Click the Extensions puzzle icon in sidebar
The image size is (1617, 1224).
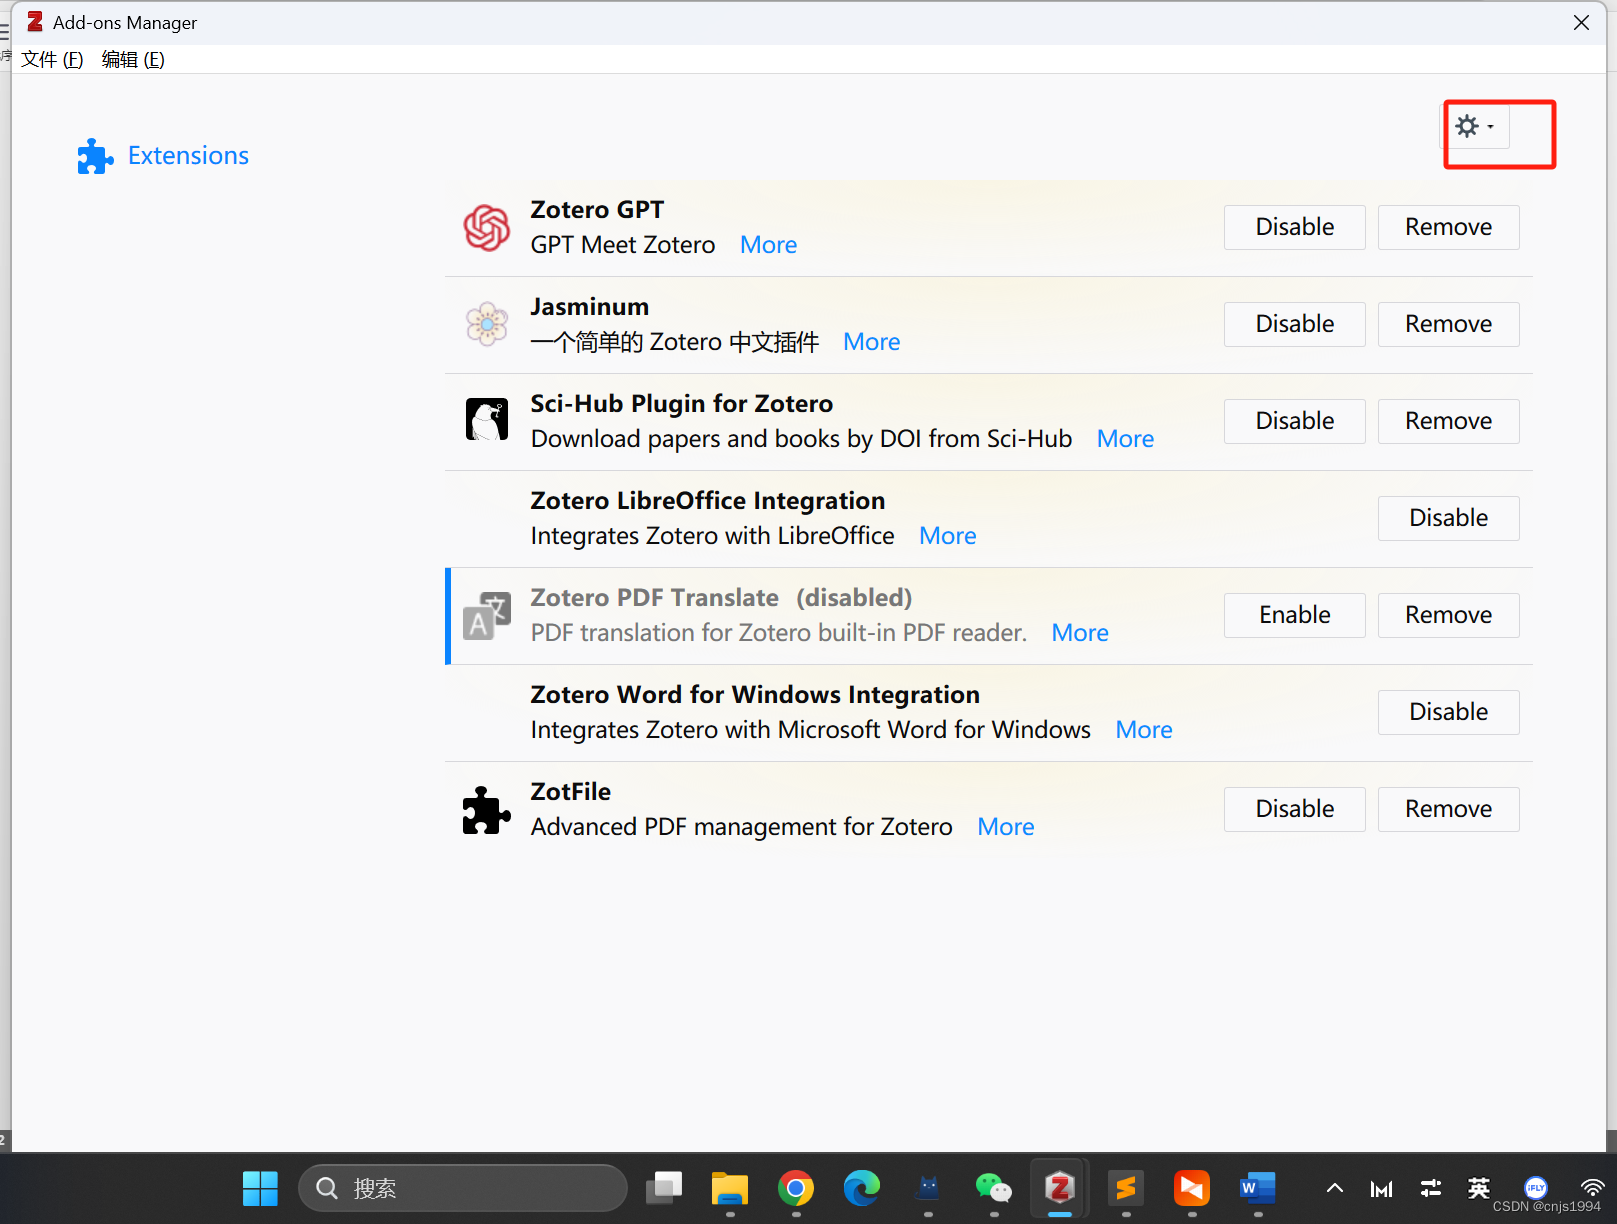point(95,156)
